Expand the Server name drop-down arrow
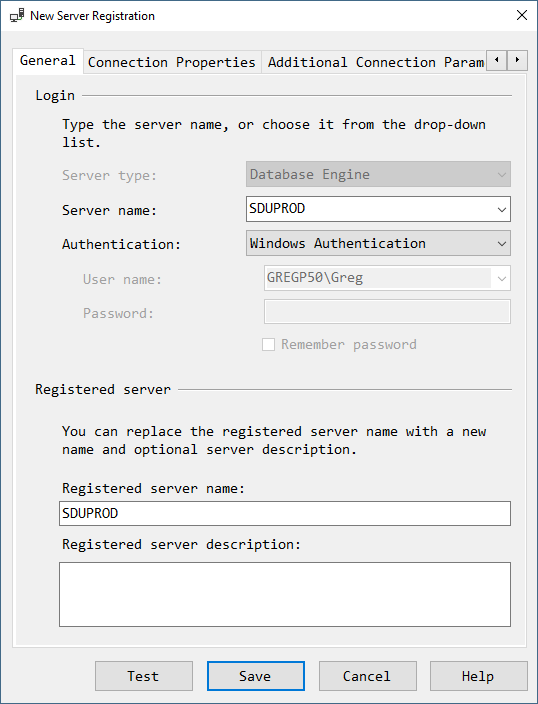This screenshot has width=538, height=704. pos(502,209)
